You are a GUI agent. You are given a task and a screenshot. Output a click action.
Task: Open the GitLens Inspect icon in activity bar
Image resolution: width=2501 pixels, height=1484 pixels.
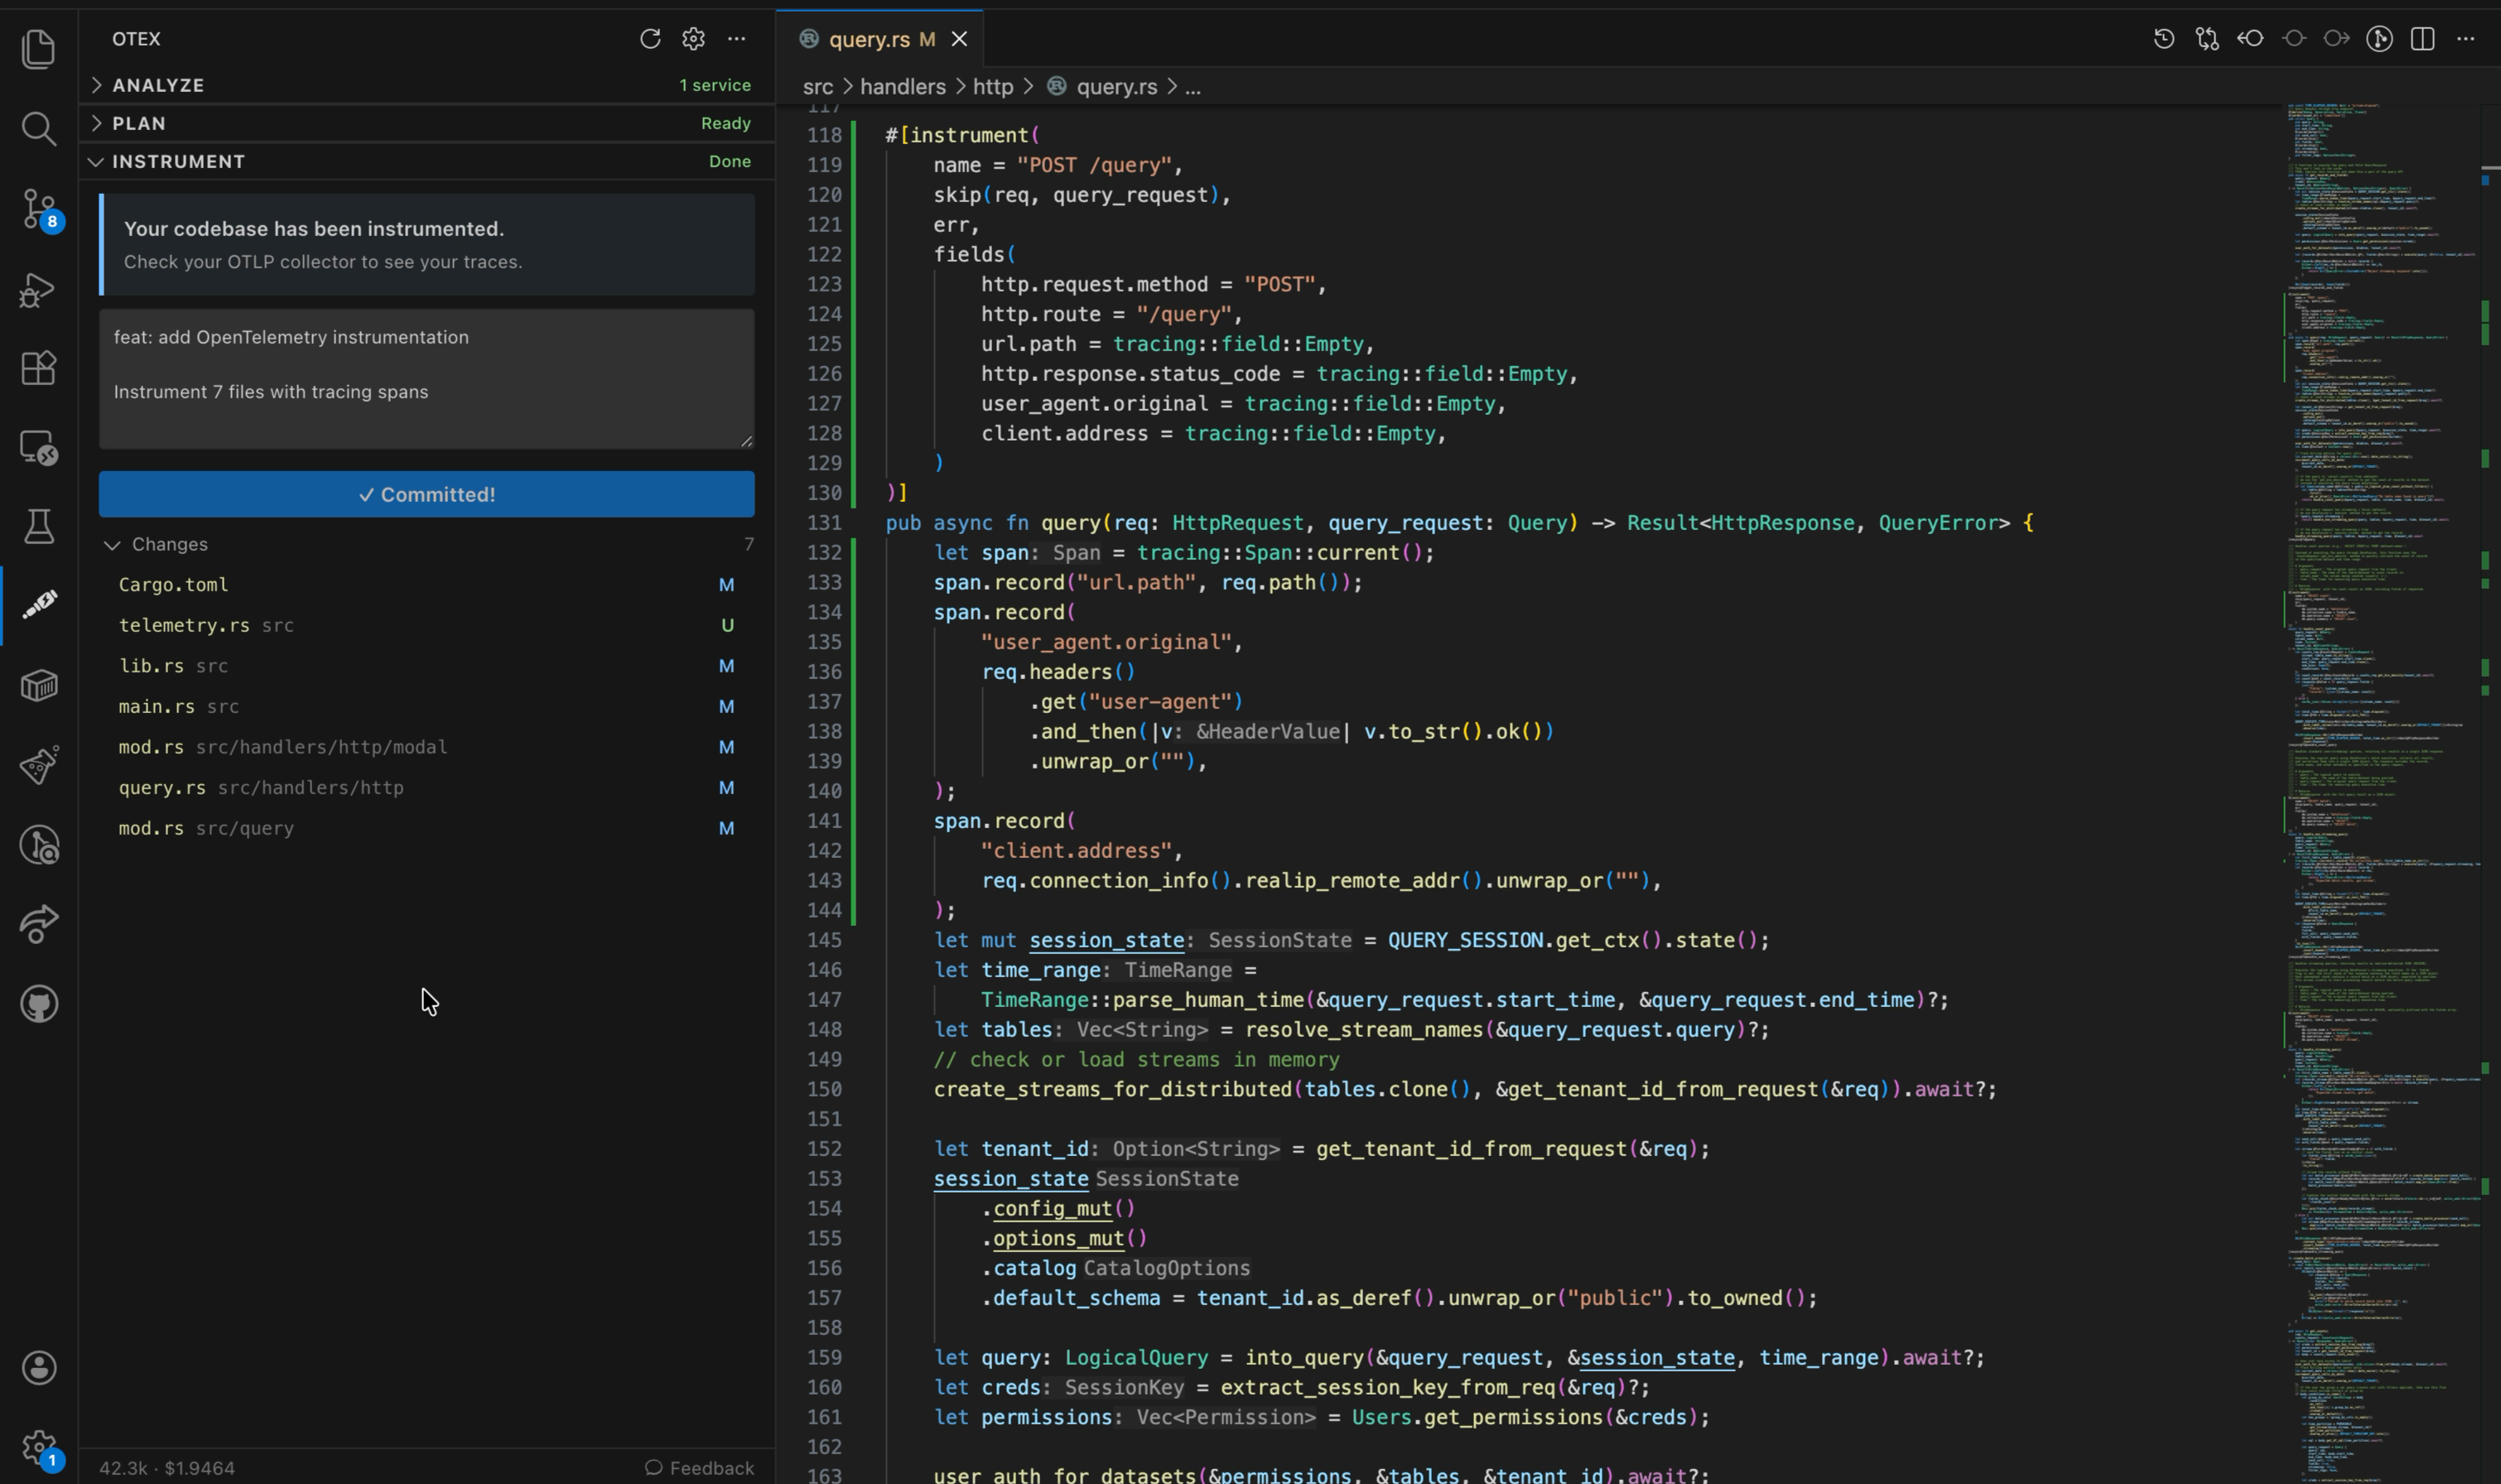39,845
